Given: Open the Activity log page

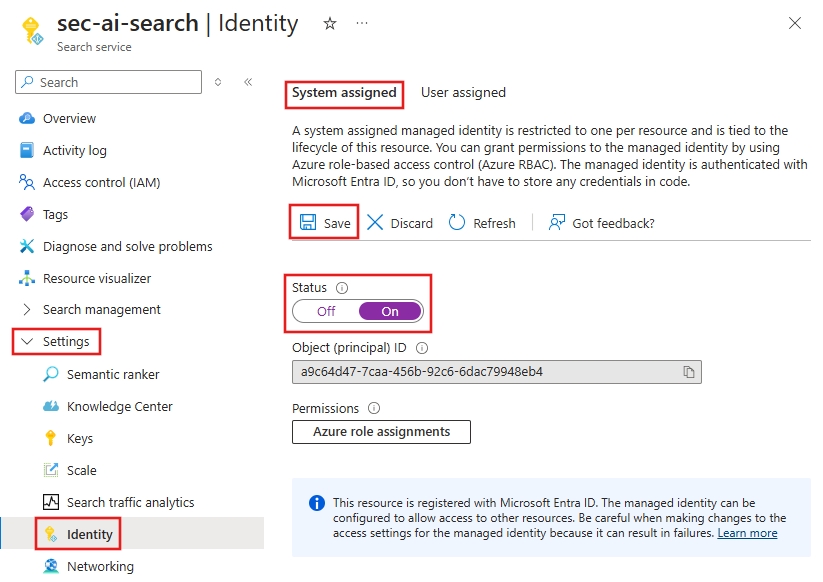Looking at the screenshot, I should pyautogui.click(x=75, y=151).
